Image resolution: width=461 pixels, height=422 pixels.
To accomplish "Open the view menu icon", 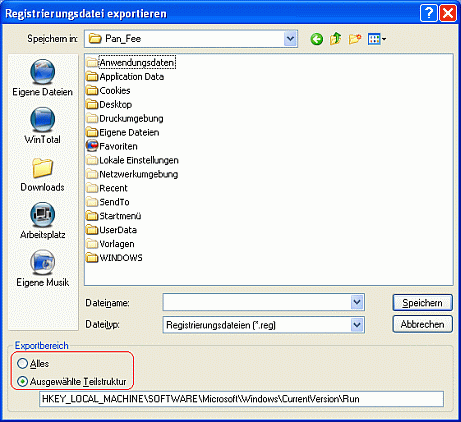I will (x=377, y=39).
